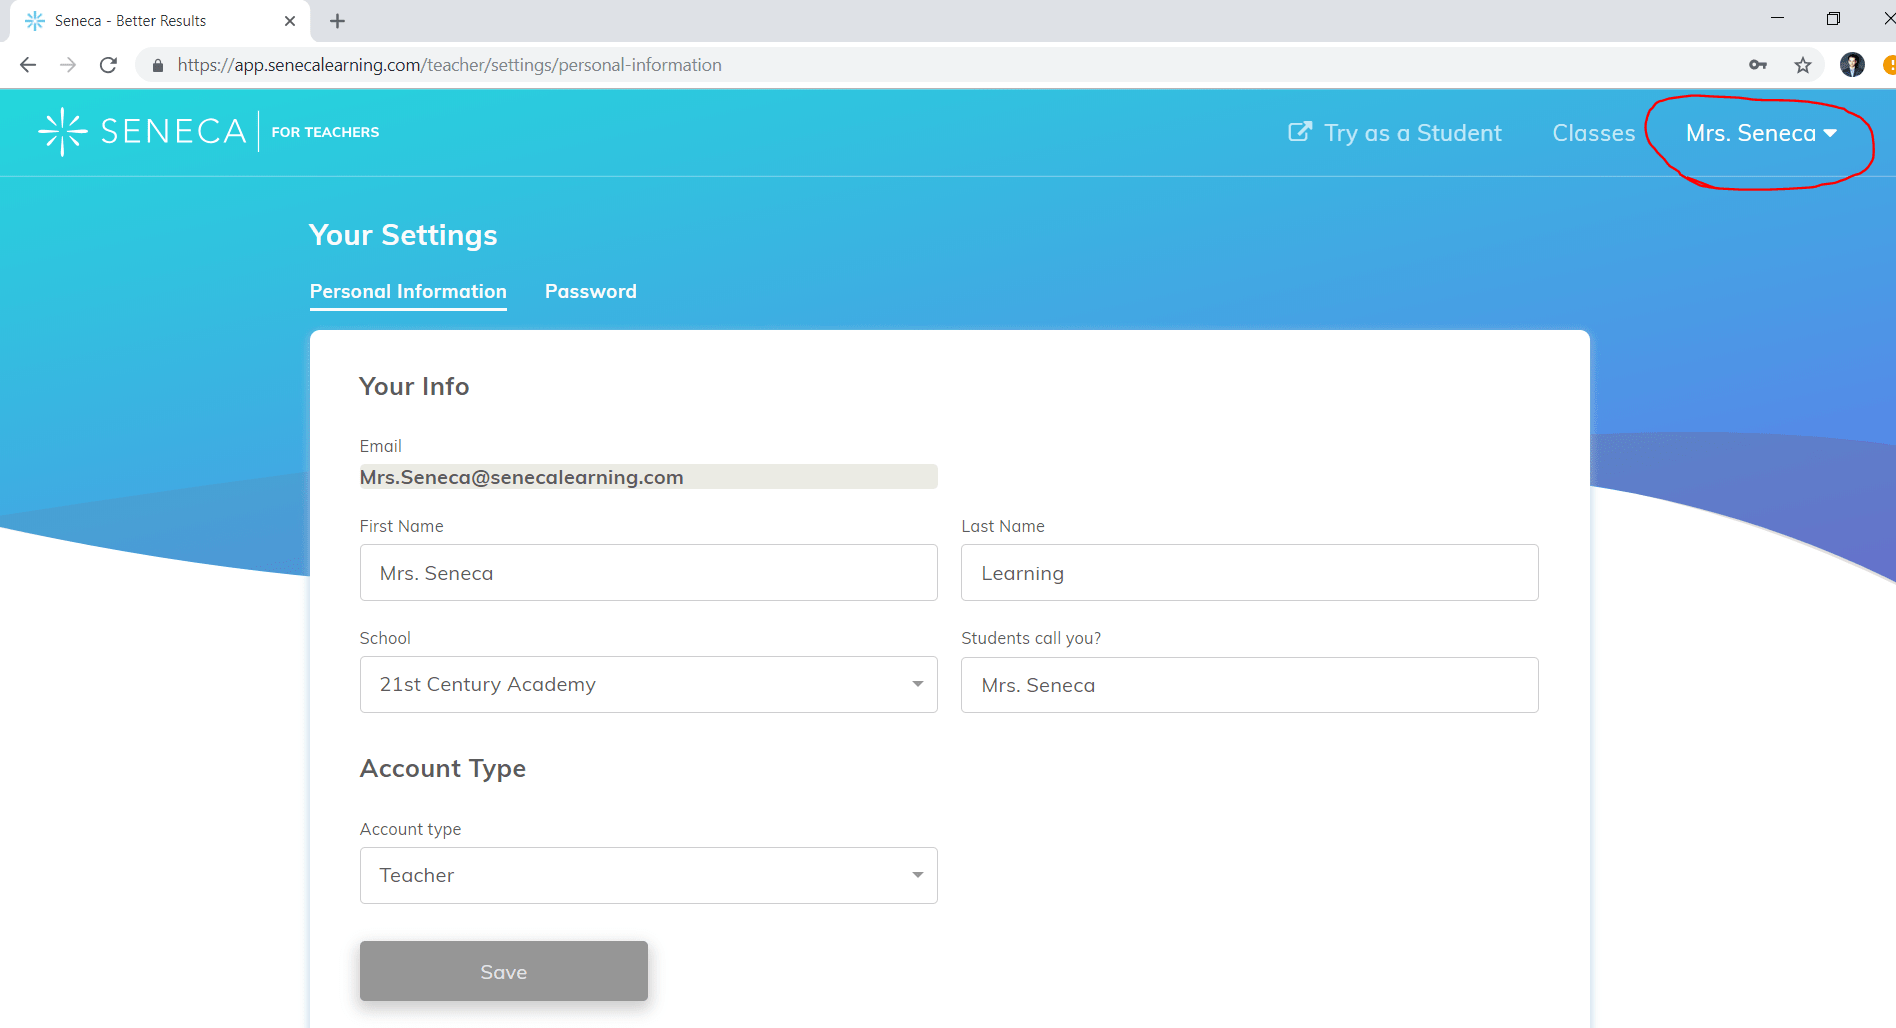Viewport: 1896px width, 1028px height.
Task: Click the browser back arrow
Action: click(27, 64)
